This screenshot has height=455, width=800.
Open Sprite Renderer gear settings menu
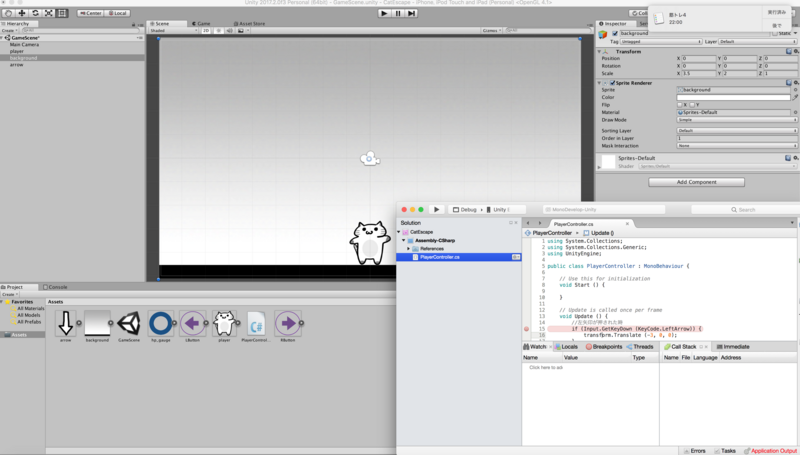[796, 83]
